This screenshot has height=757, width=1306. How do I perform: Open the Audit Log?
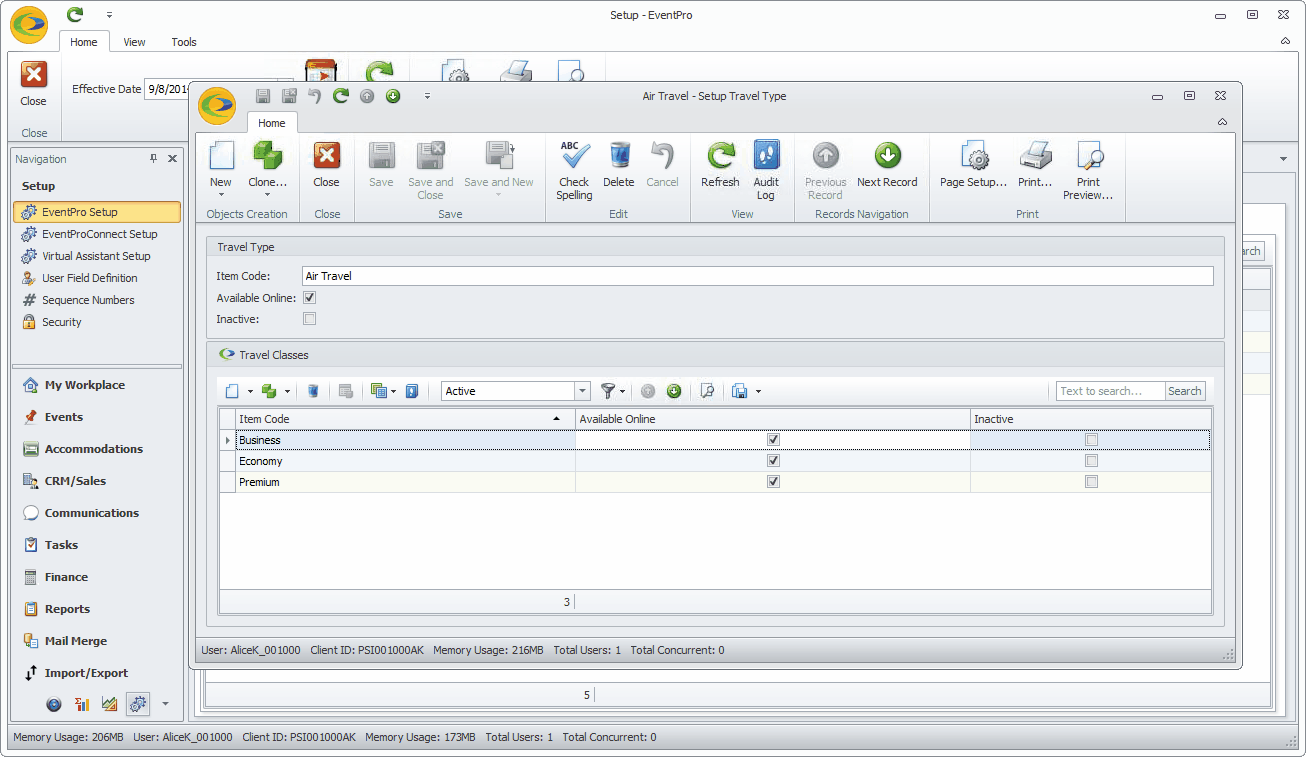tap(766, 170)
